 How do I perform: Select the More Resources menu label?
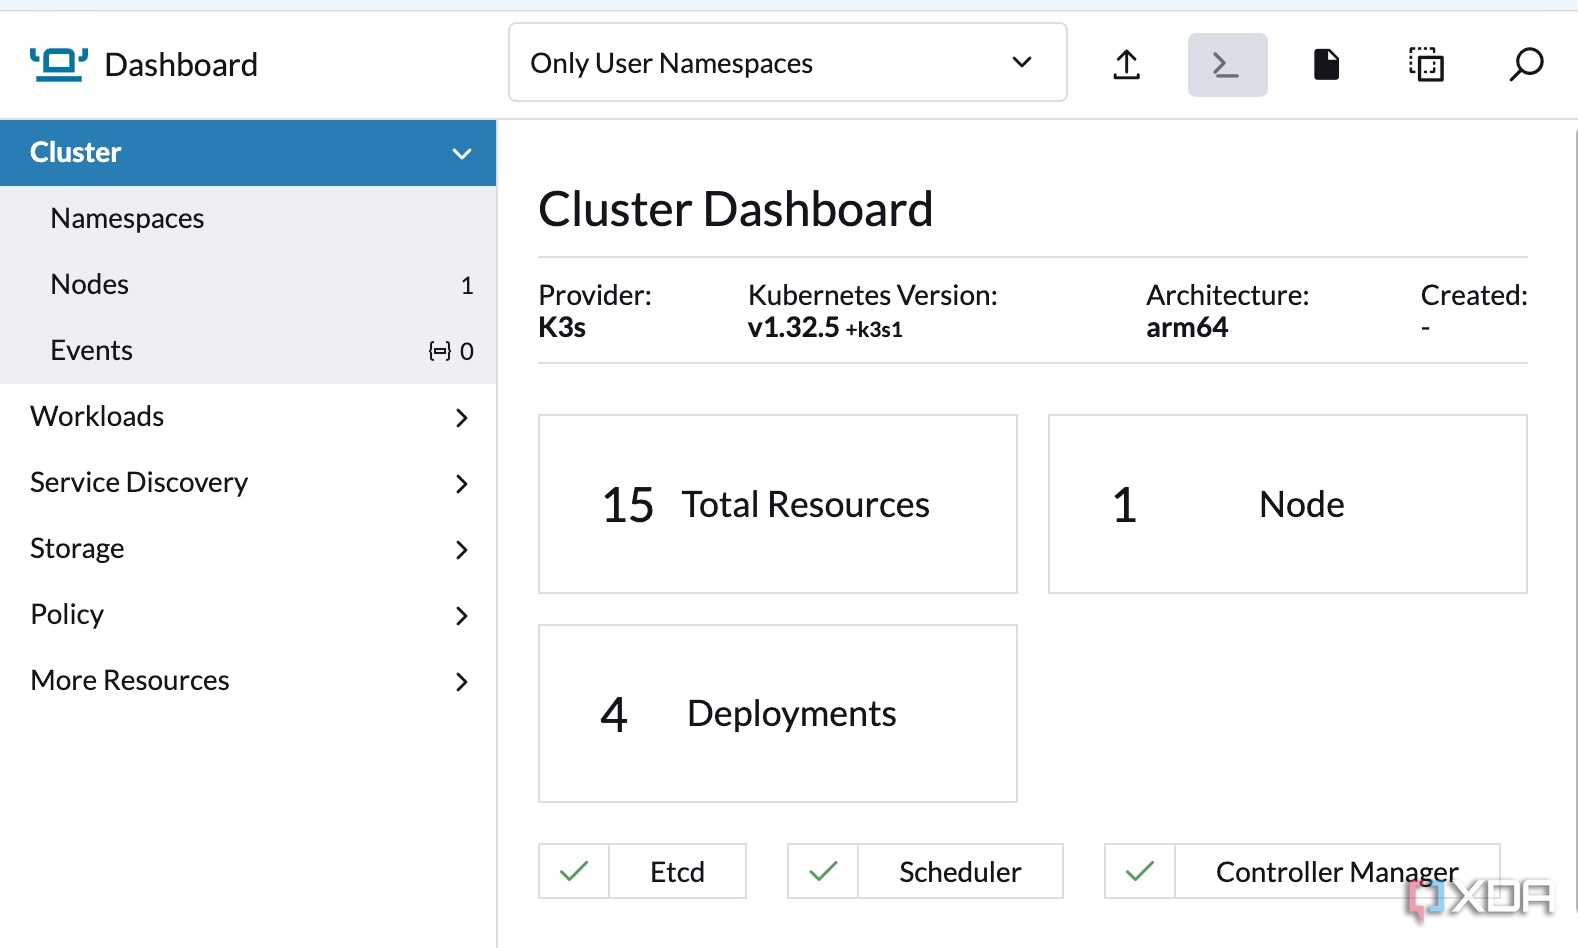(130, 681)
